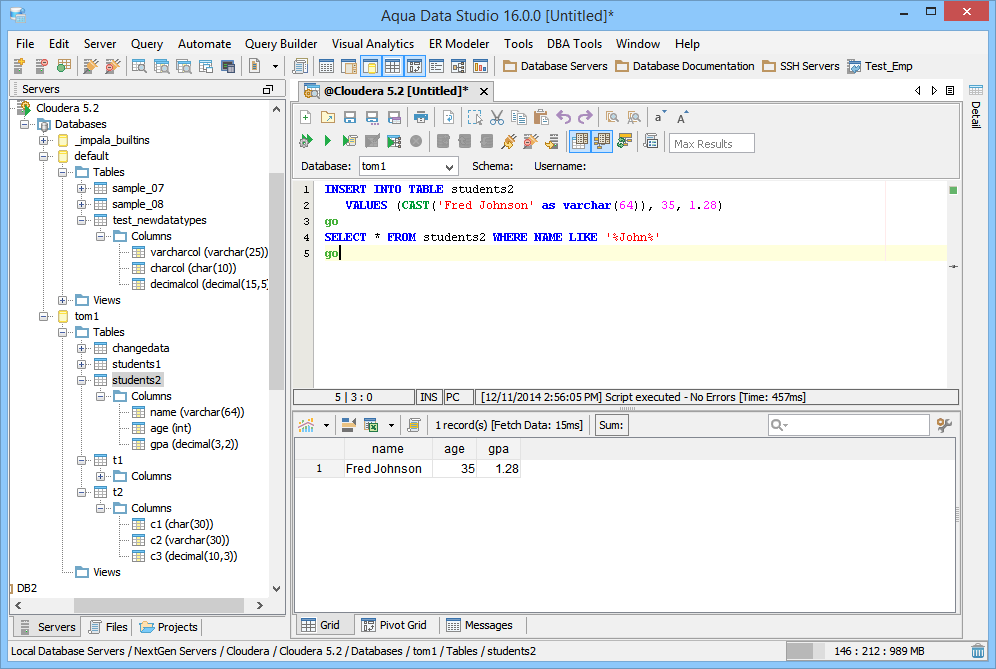Collapse the students2 table node
The width and height of the screenshot is (996, 669).
click(83, 380)
